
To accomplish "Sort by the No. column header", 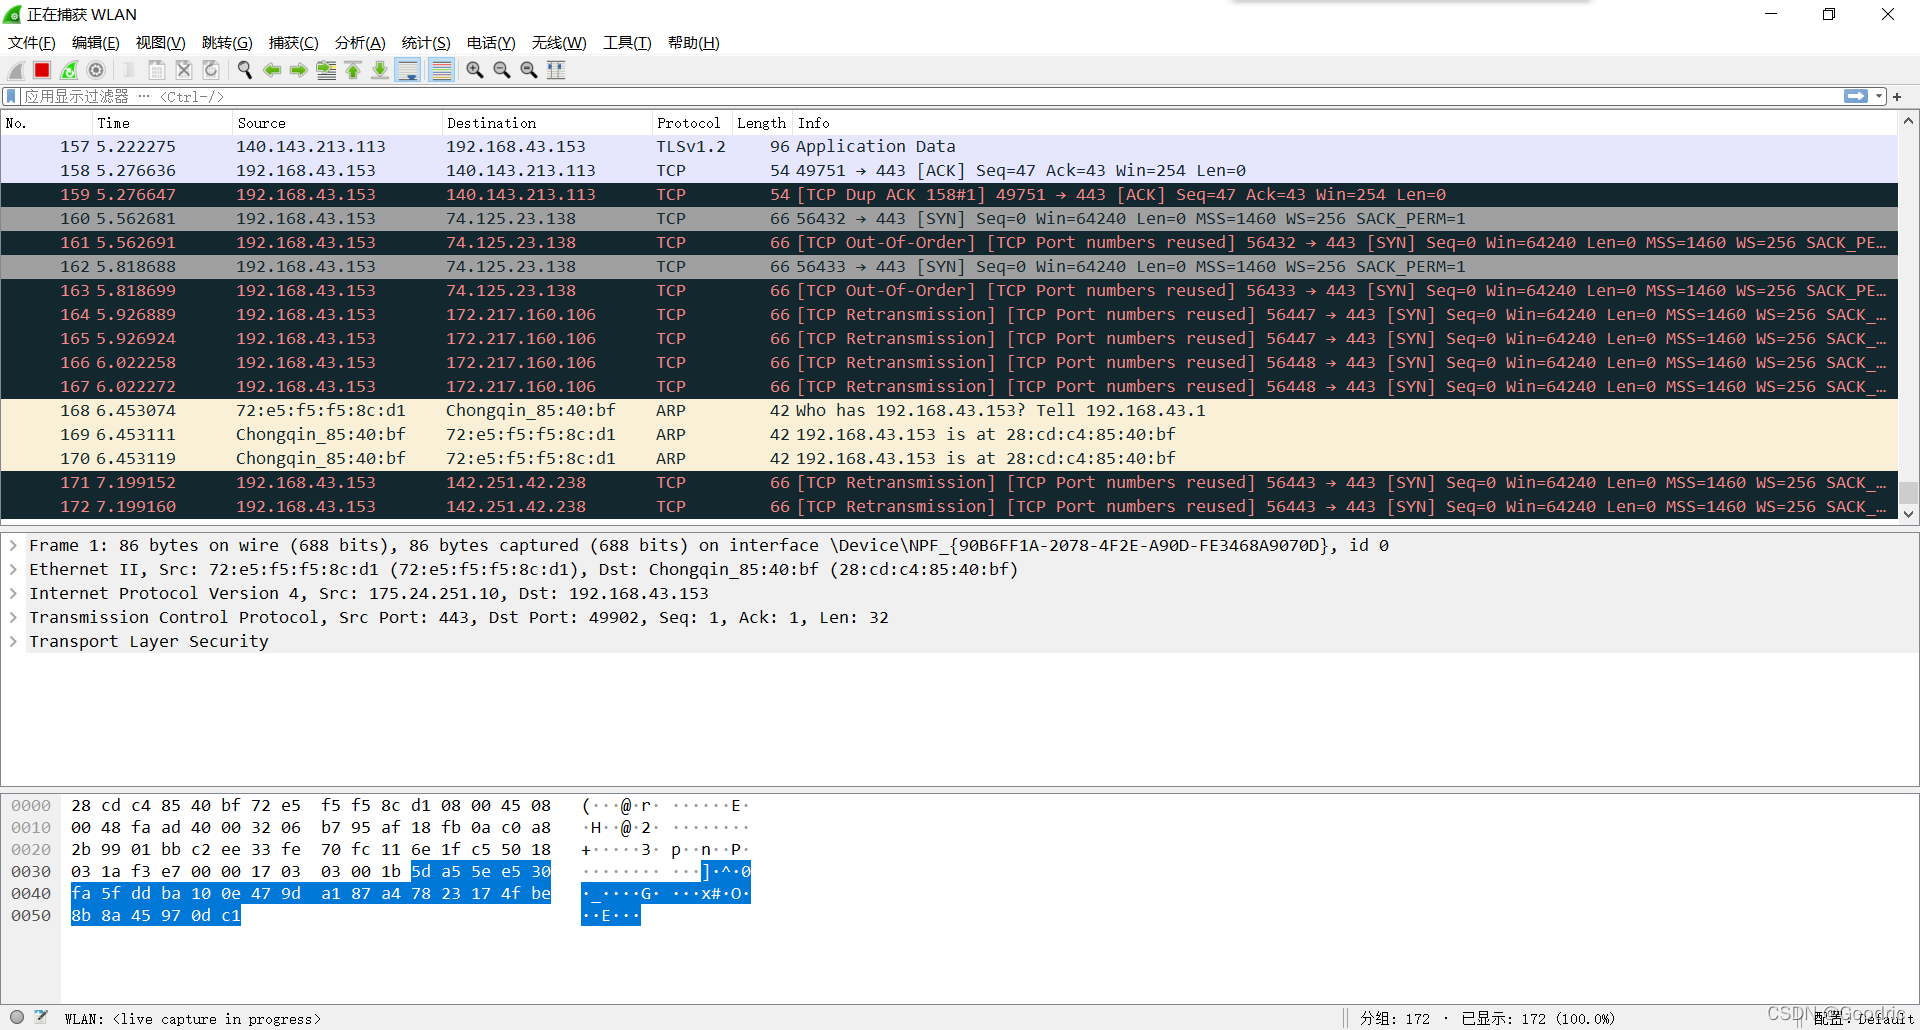I will [x=46, y=123].
